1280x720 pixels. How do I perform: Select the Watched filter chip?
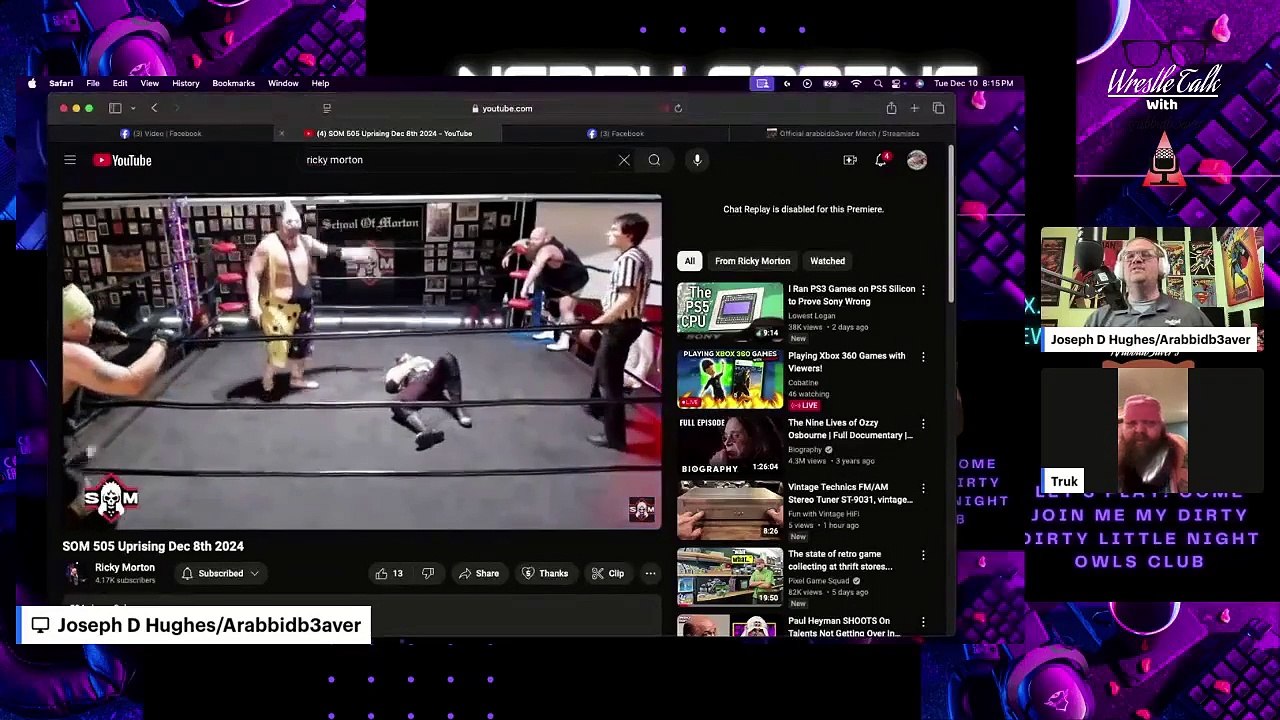(827, 261)
